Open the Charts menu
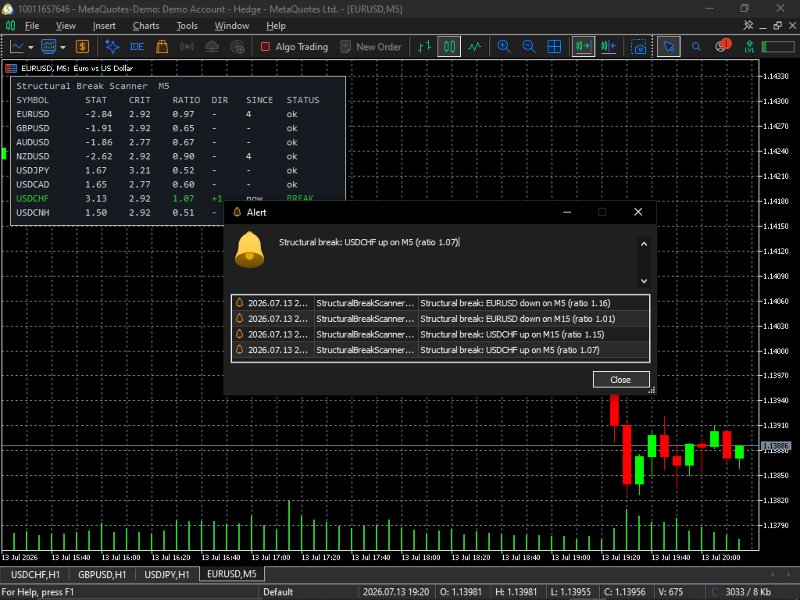Viewport: 800px width, 600px height. [146, 26]
